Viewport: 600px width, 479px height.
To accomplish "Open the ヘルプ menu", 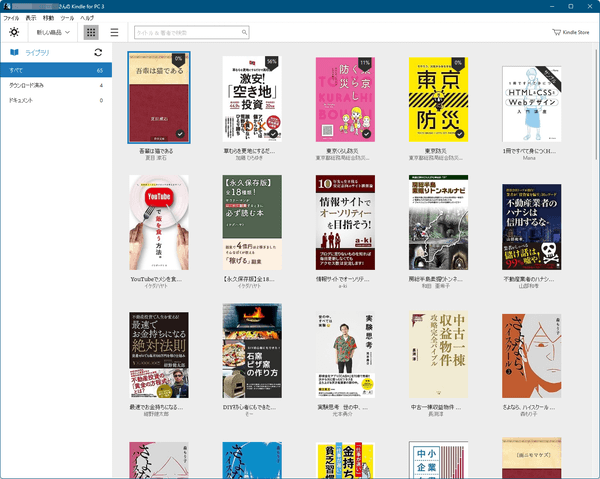I will coord(87,18).
